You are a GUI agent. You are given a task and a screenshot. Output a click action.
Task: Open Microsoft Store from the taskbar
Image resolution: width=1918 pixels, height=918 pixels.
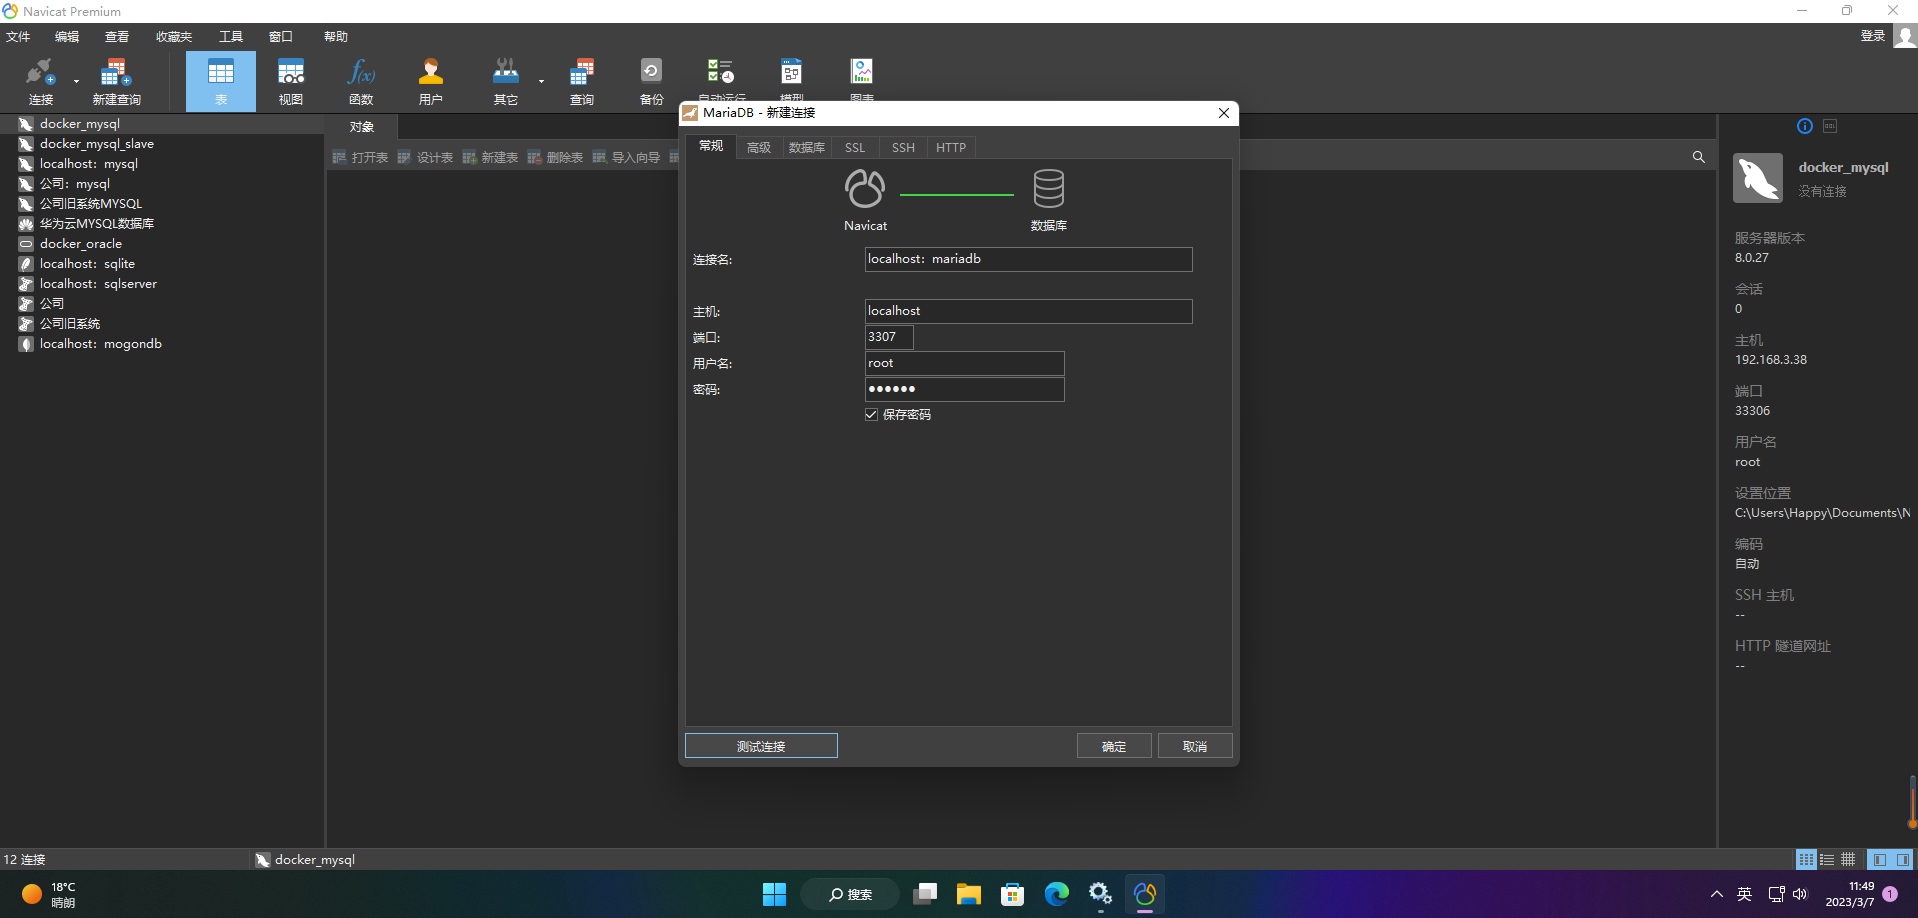pyautogui.click(x=1013, y=894)
